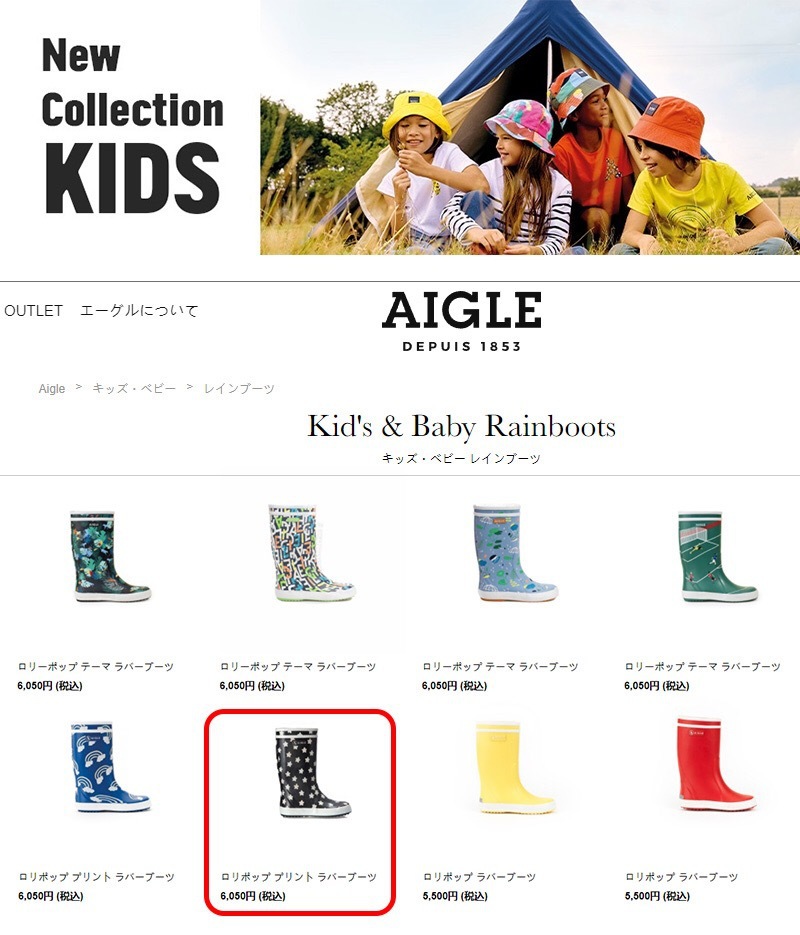Click the New Collection KIDS headline
Image resolution: width=800 pixels, height=935 pixels.
[132, 124]
